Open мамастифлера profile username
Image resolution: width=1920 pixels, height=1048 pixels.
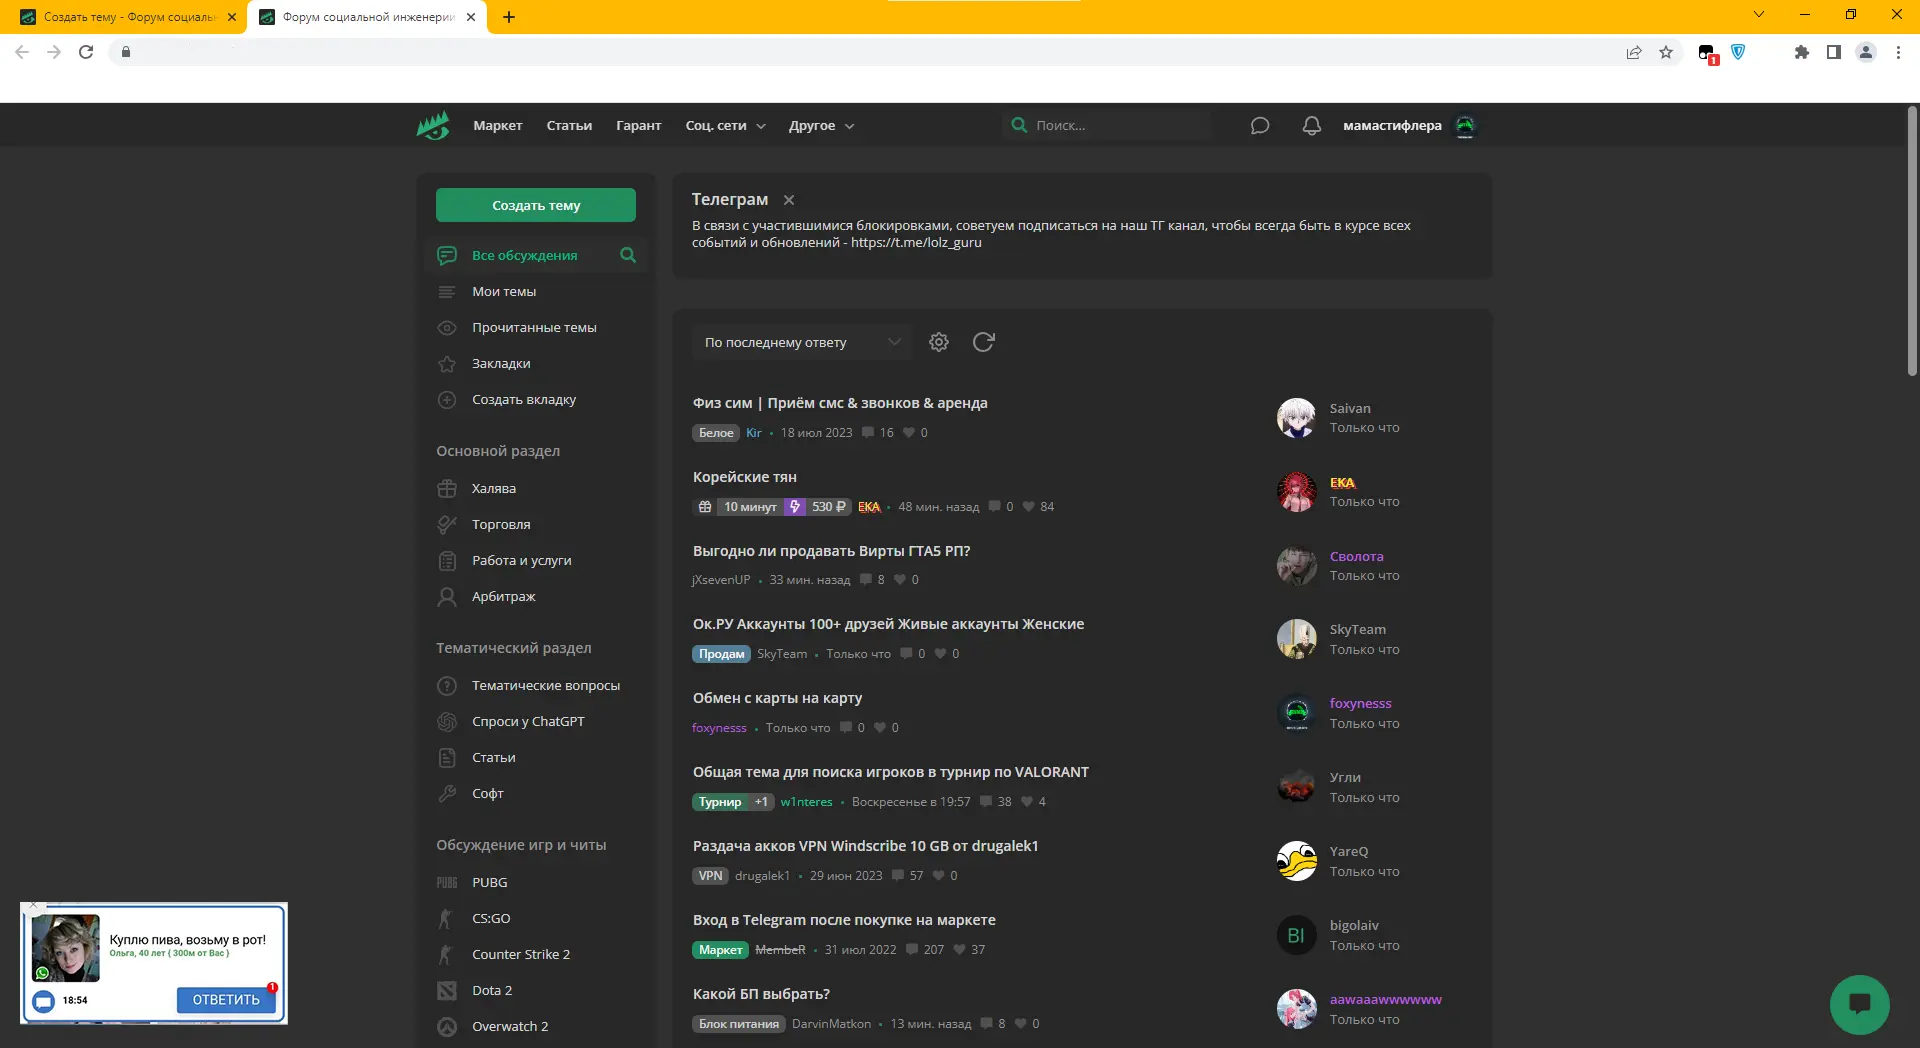pos(1392,125)
